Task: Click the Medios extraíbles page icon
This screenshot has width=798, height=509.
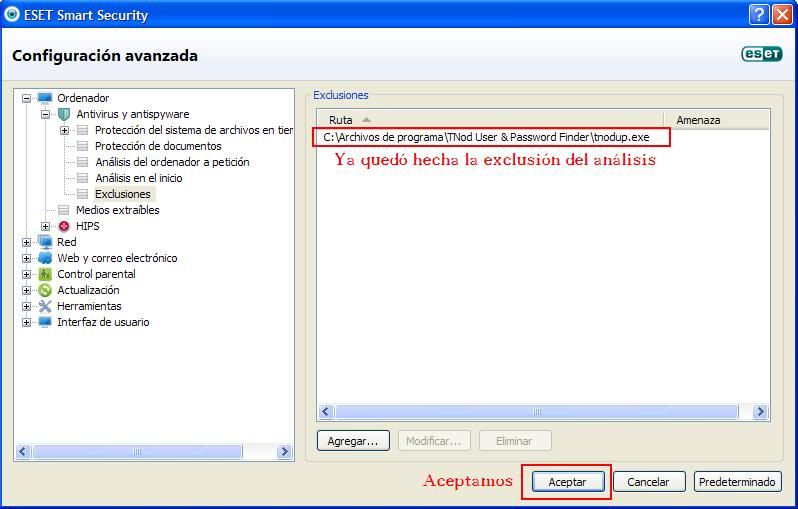Action: point(64,210)
